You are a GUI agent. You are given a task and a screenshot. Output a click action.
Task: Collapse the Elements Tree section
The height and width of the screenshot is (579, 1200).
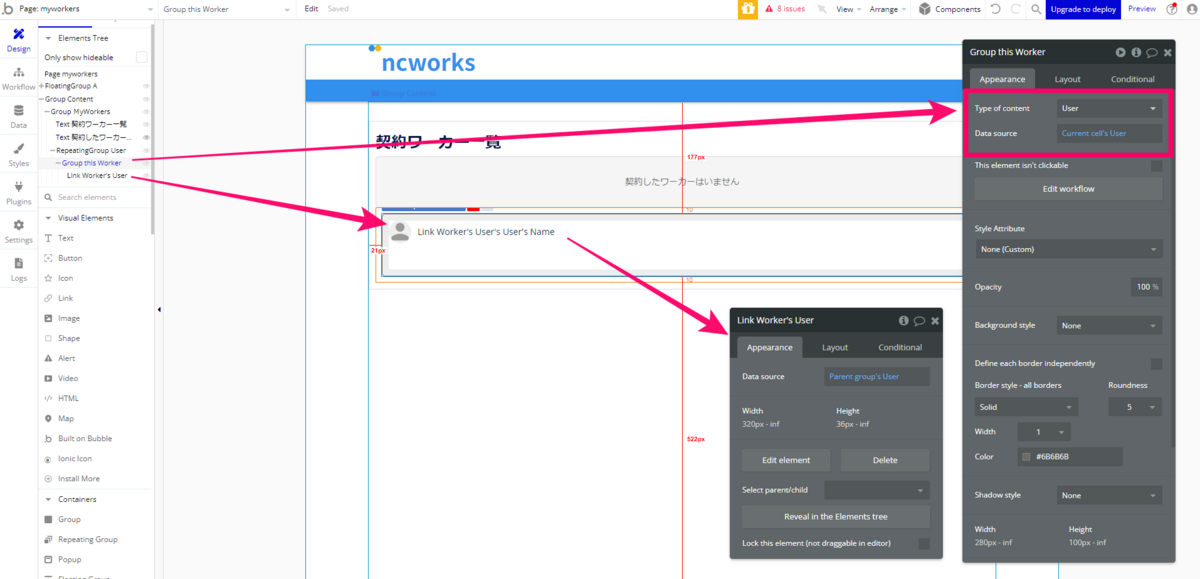(48, 38)
